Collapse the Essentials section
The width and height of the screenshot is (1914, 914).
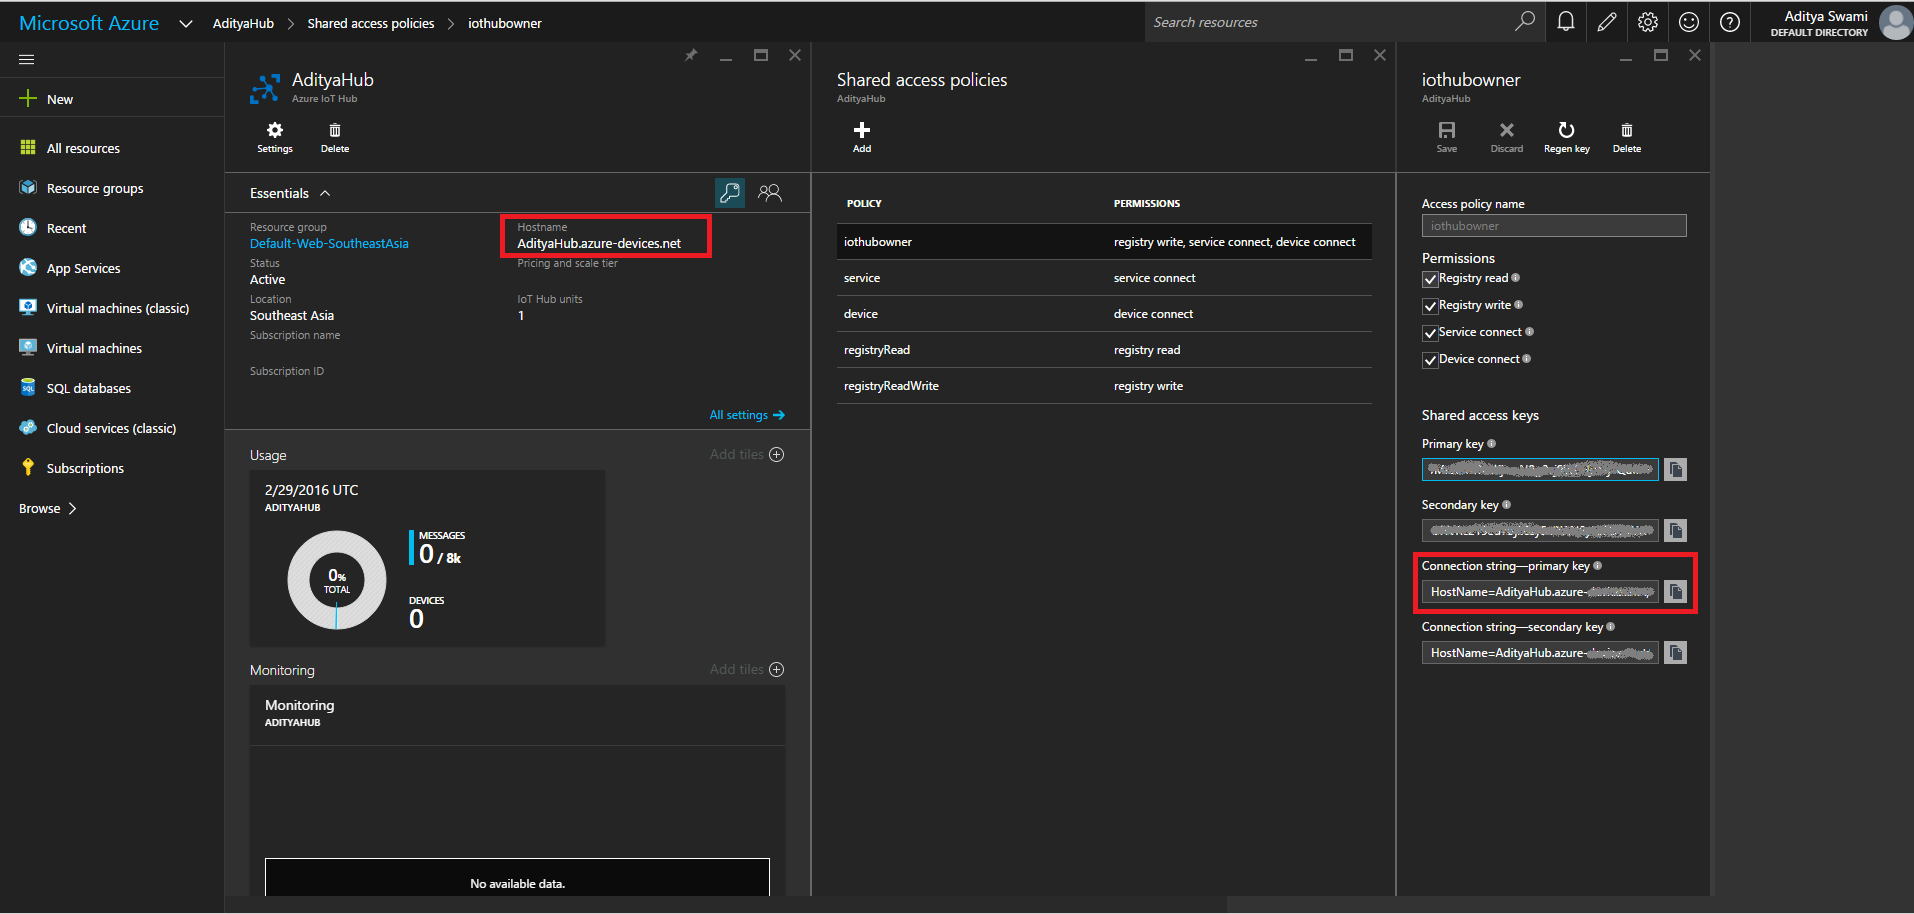(290, 193)
